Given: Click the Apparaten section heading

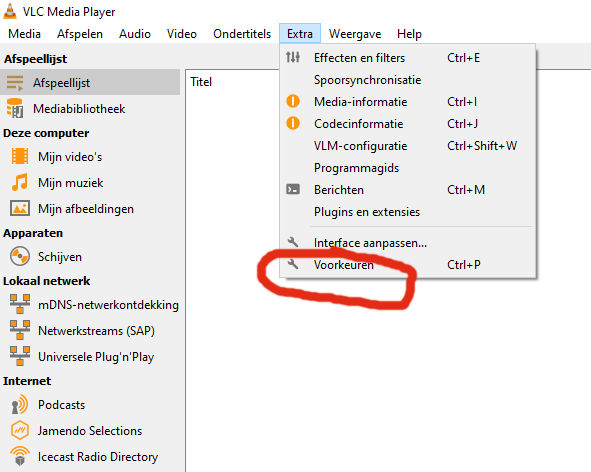Looking at the screenshot, I should click(33, 233).
